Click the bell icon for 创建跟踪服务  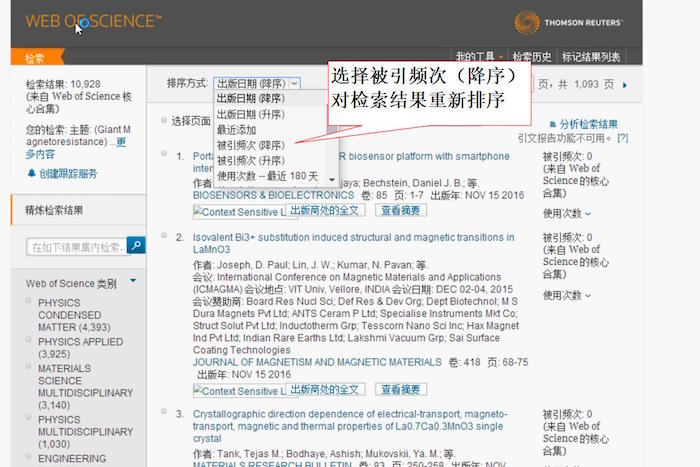(x=31, y=173)
